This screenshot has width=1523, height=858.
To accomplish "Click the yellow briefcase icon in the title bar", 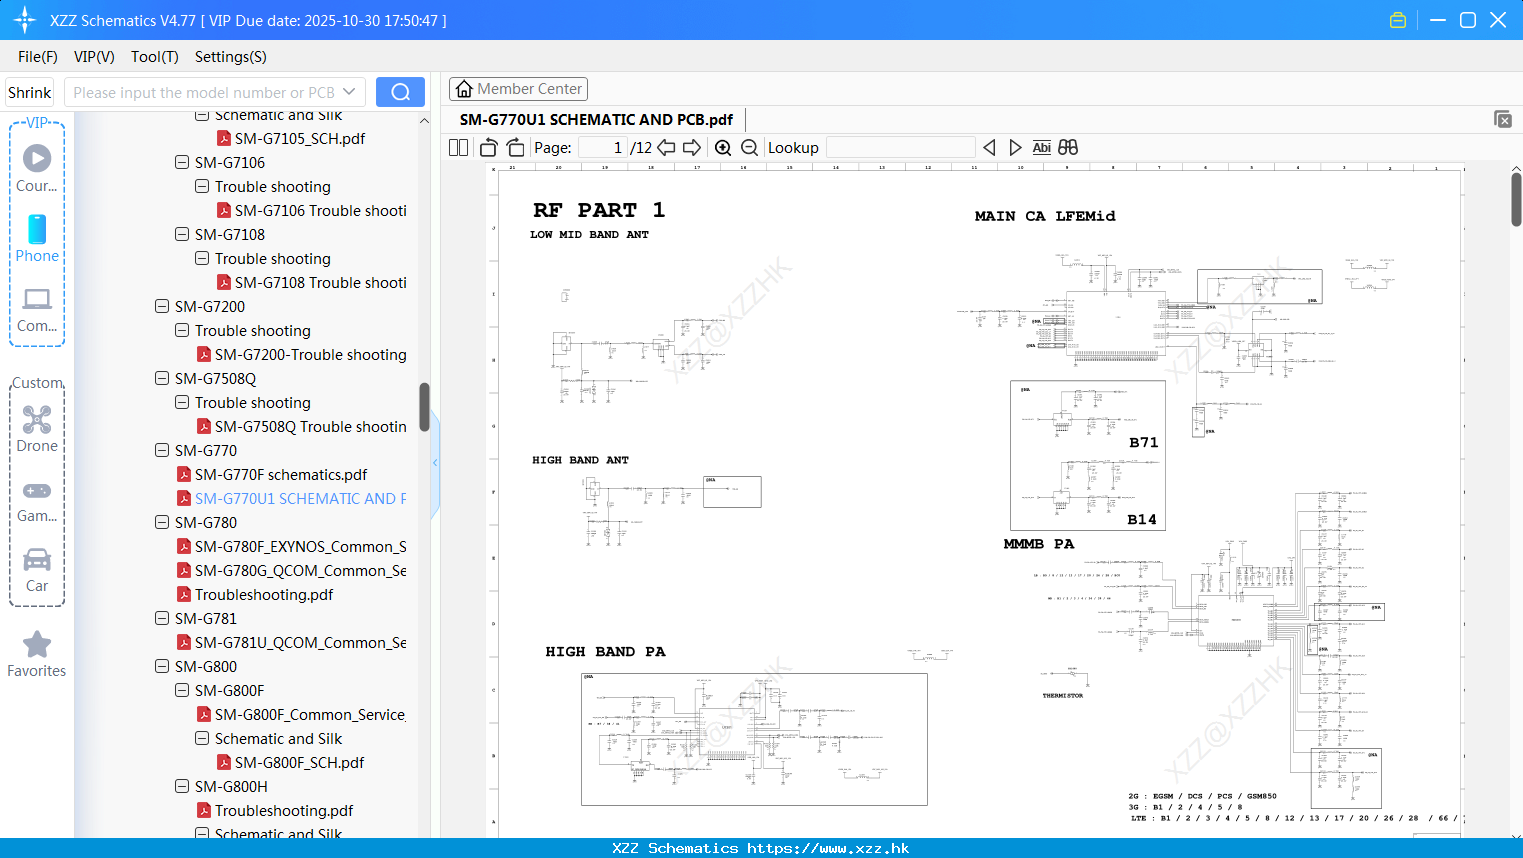I will point(1398,20).
